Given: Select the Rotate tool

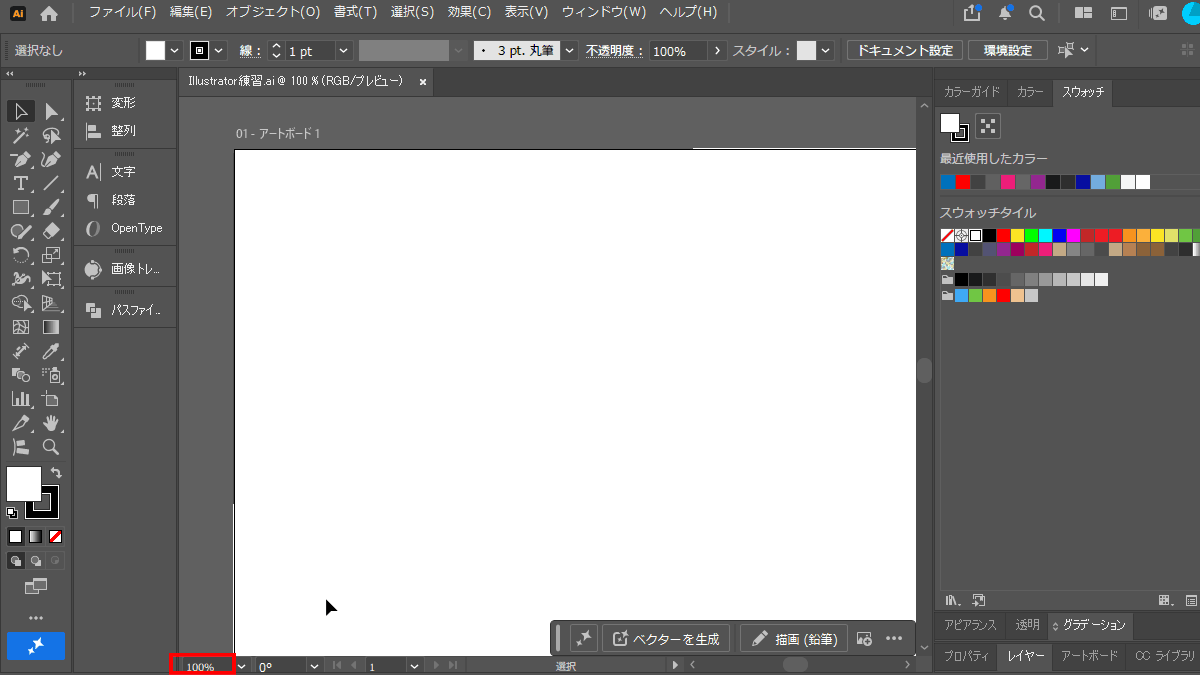Looking at the screenshot, I should coord(21,255).
